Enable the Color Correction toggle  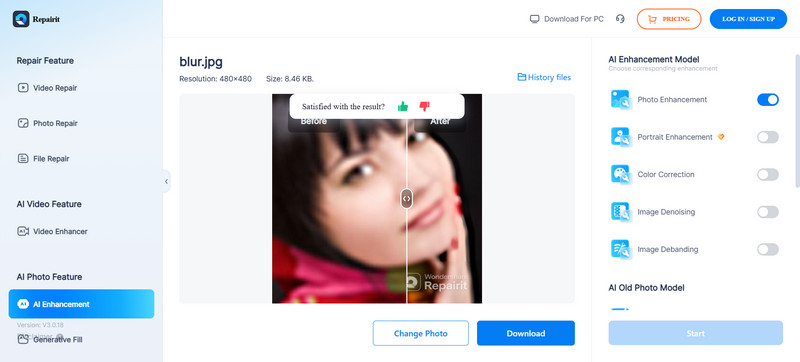click(767, 174)
